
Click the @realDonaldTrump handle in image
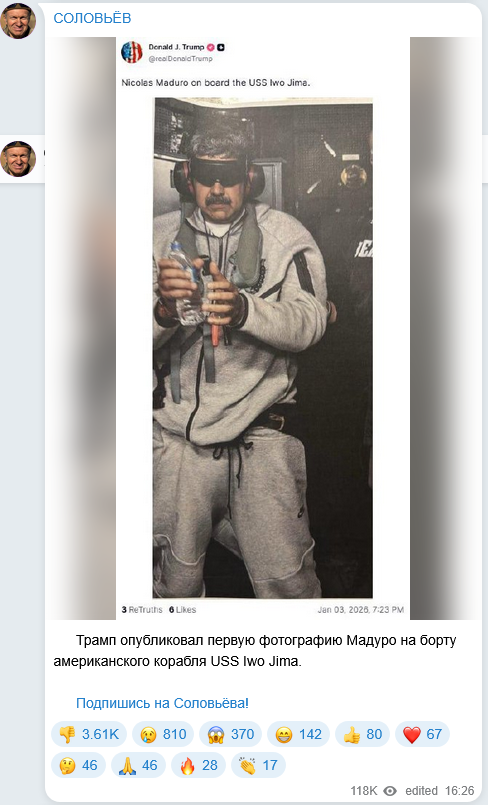coord(180,59)
